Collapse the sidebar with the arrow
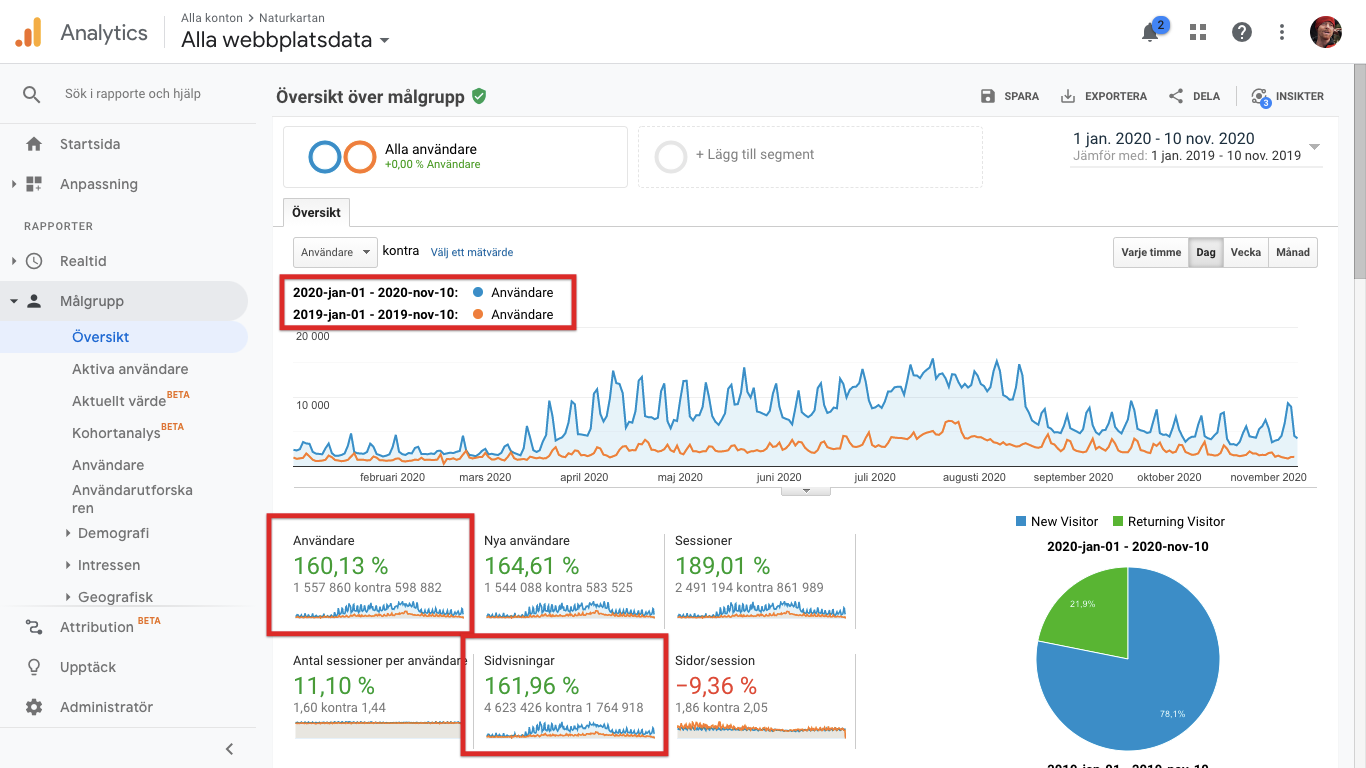 (229, 748)
